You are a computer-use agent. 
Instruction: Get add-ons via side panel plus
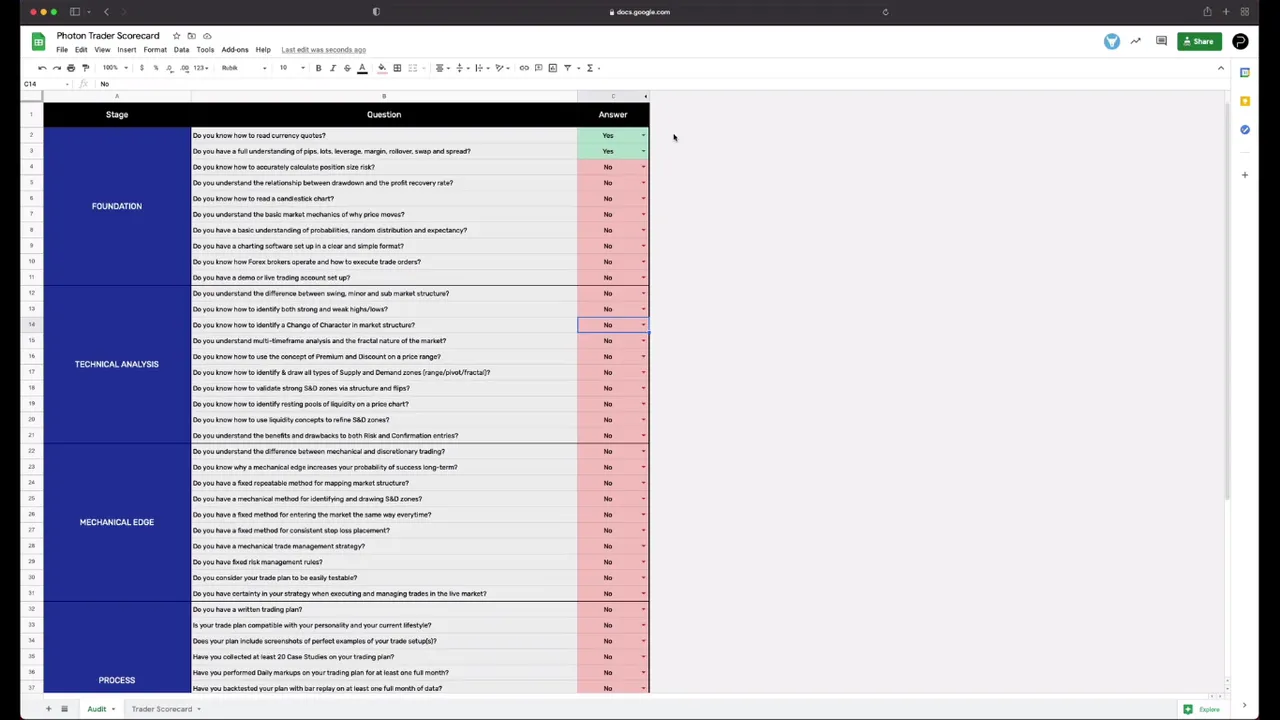[1244, 175]
